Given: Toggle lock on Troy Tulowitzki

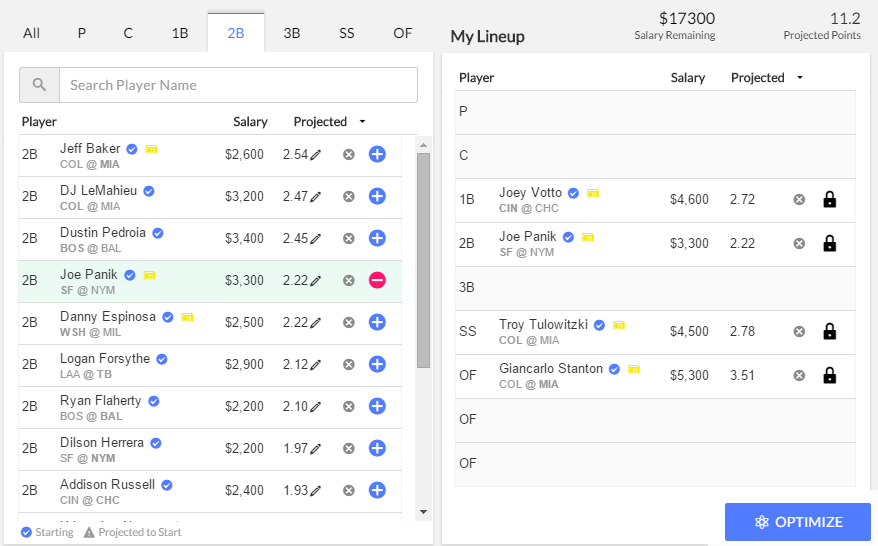Looking at the screenshot, I should (x=830, y=332).
